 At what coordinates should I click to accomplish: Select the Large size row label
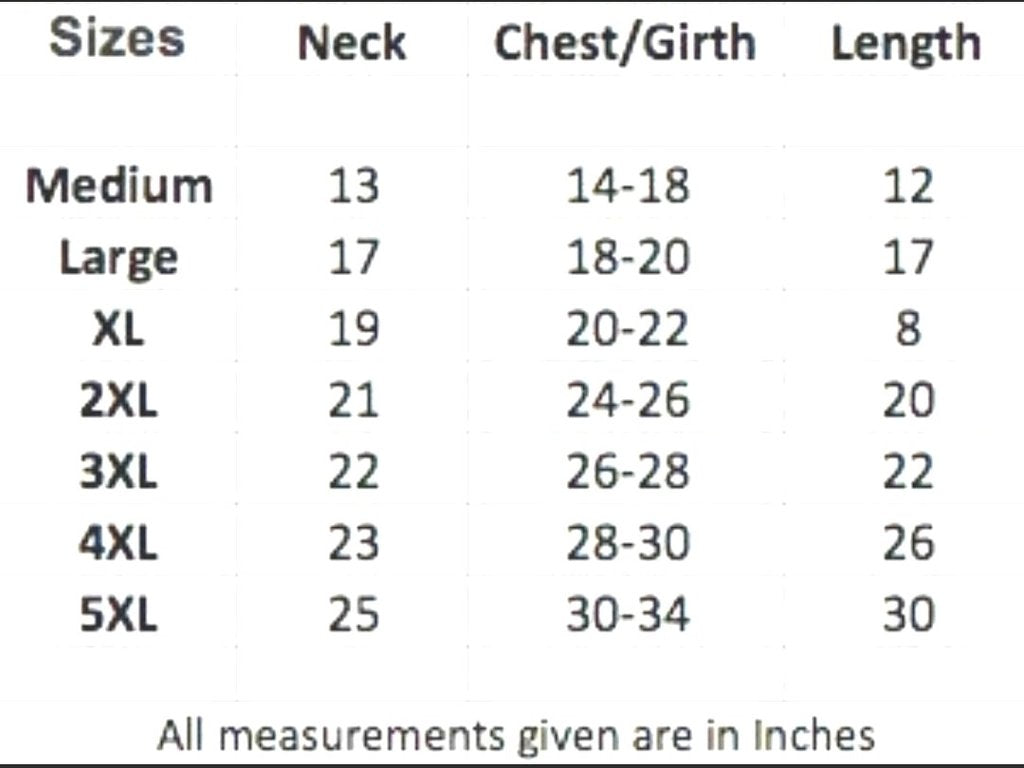click(x=119, y=258)
